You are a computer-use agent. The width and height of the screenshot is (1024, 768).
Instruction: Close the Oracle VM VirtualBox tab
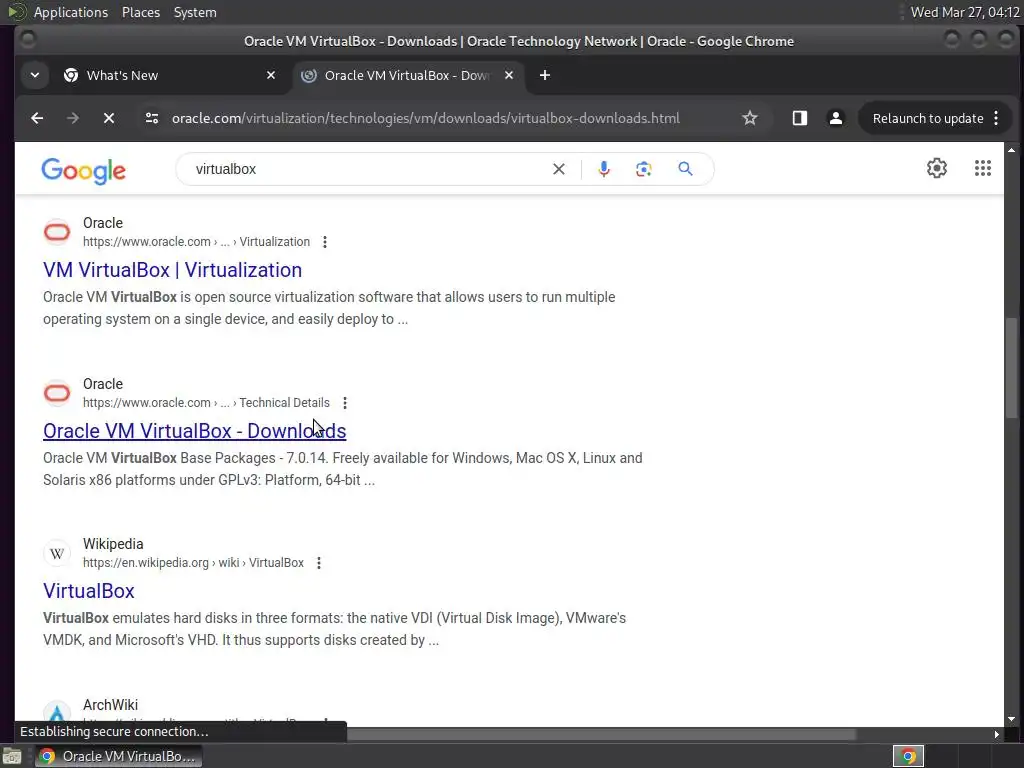[509, 75]
